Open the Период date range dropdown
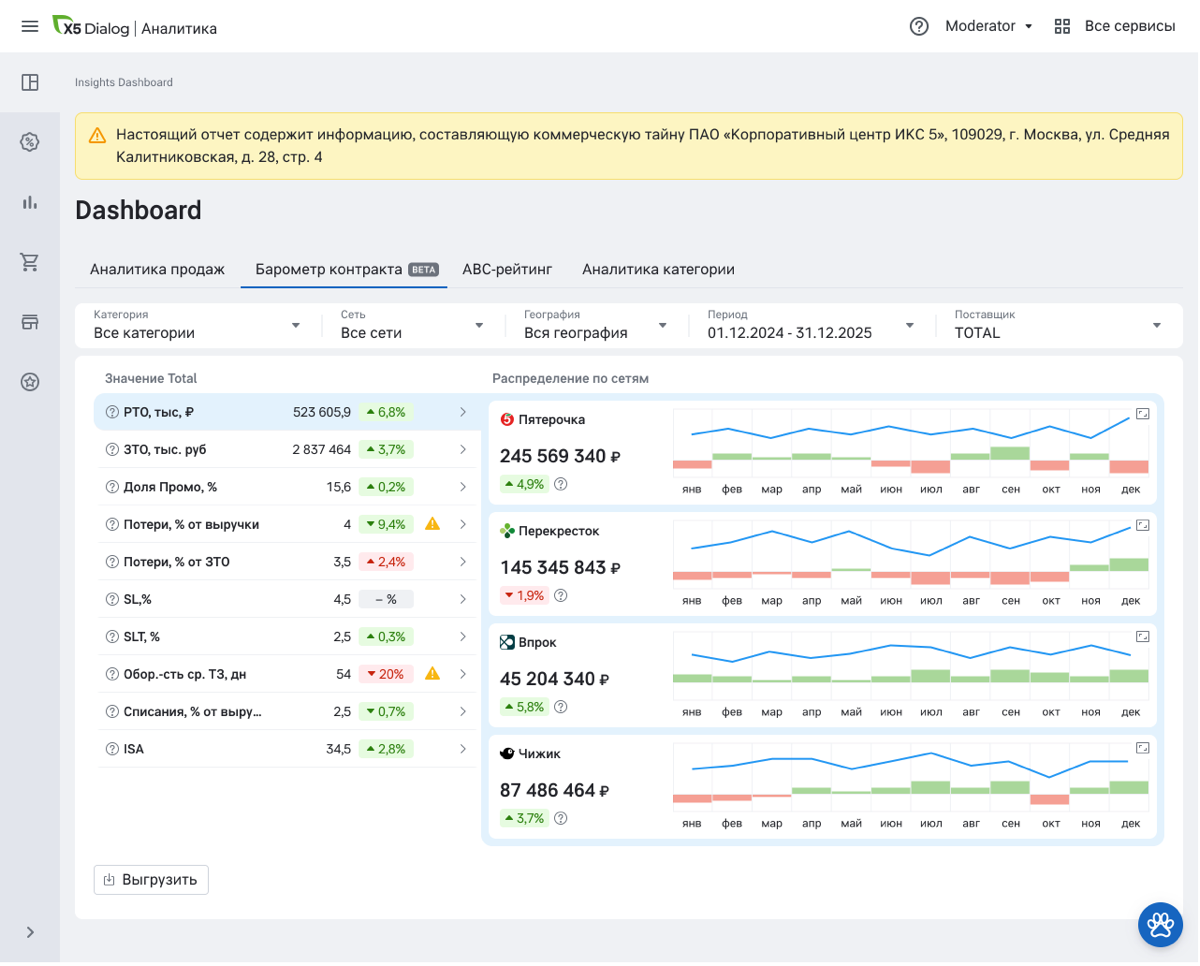Screen dimensions: 1200x966 pos(811,325)
